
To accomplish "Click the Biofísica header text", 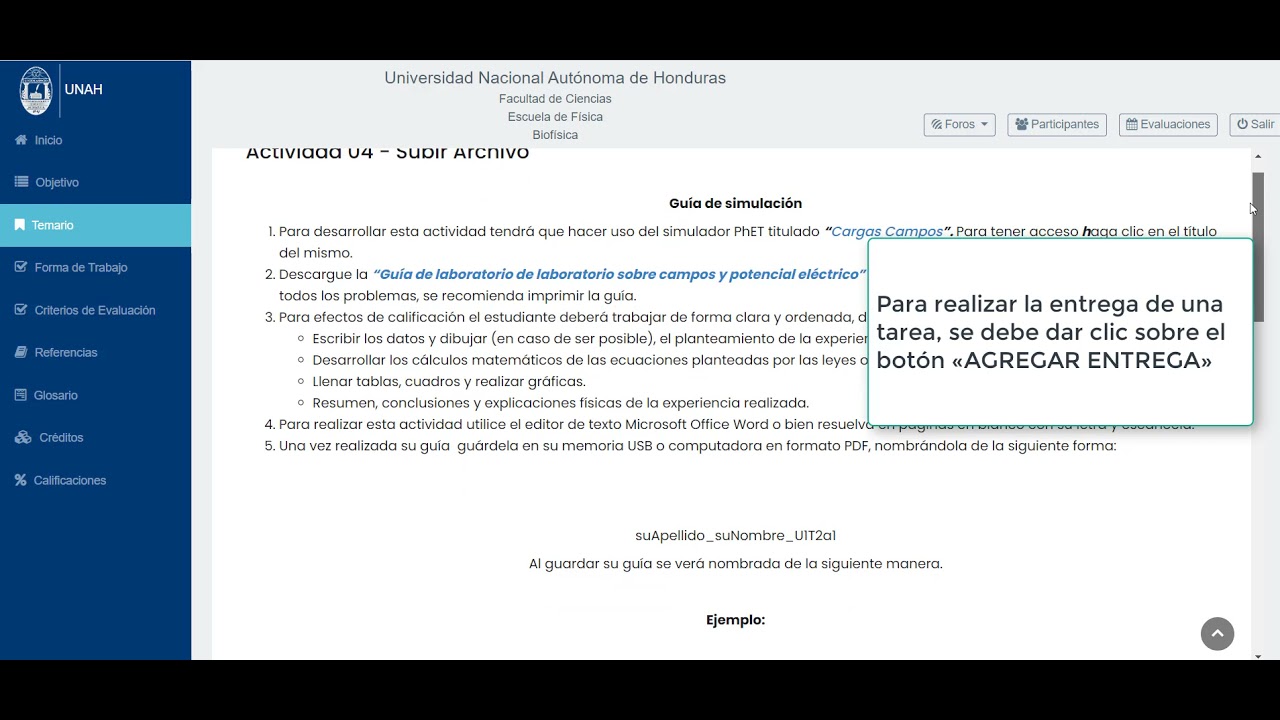I will 555,135.
